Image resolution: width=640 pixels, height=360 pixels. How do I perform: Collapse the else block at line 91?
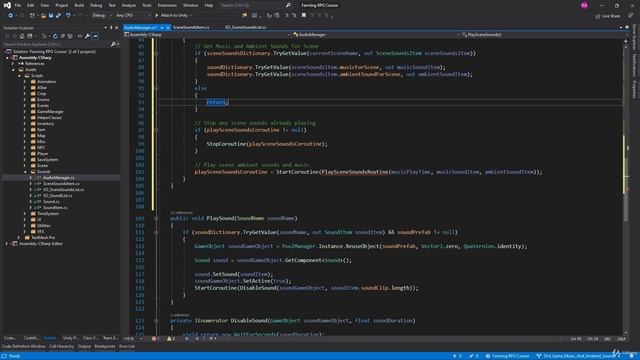156,88
